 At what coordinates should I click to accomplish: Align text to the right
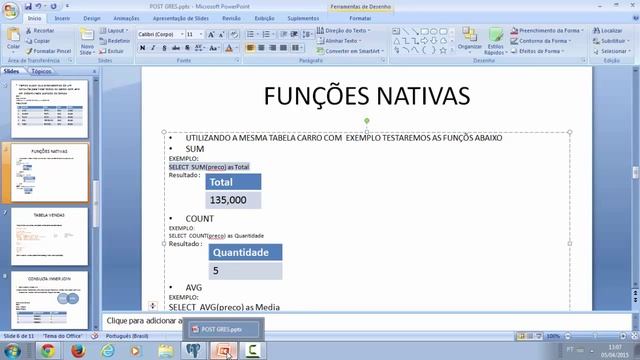(272, 48)
